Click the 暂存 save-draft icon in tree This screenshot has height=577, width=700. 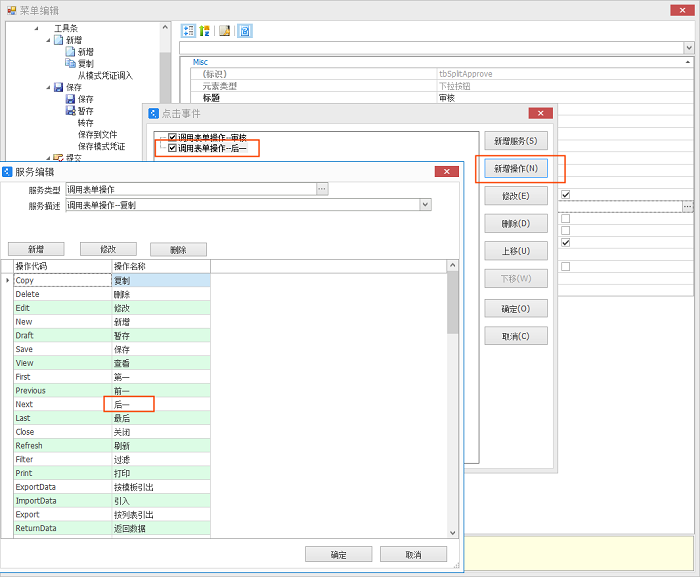pos(71,111)
